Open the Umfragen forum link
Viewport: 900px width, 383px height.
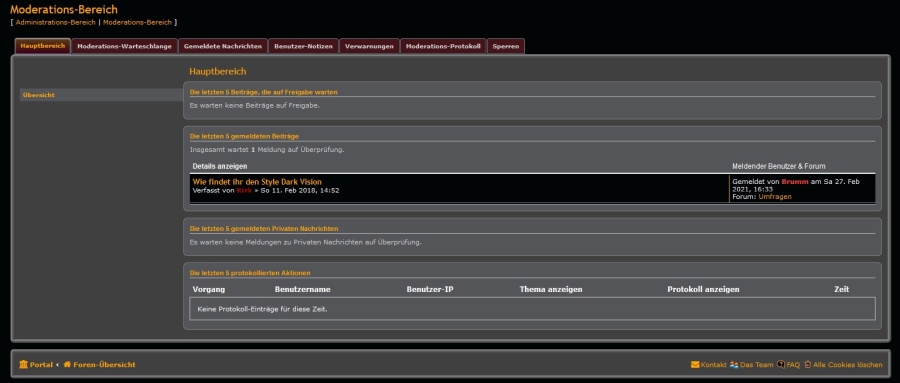(775, 196)
